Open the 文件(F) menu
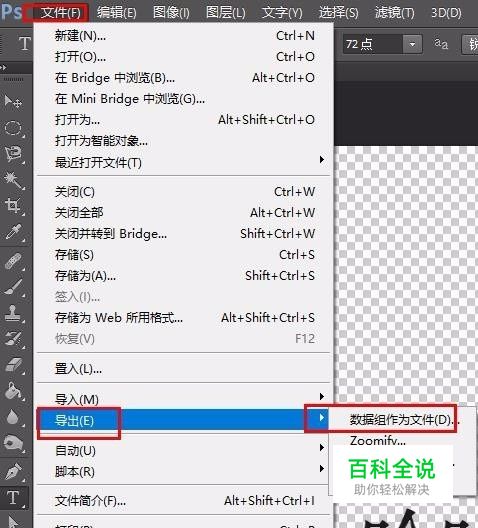This screenshot has height=528, width=478. coord(61,13)
